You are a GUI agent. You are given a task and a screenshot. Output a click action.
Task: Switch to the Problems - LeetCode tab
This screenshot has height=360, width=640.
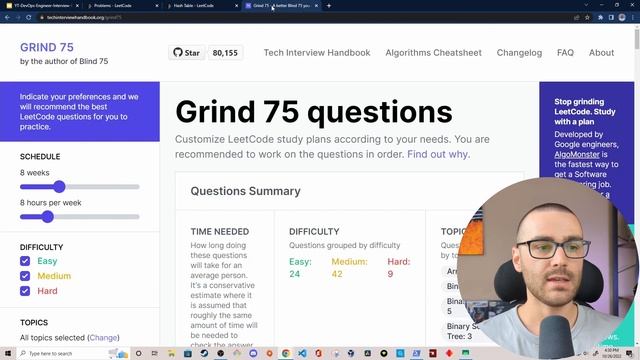click(121, 6)
